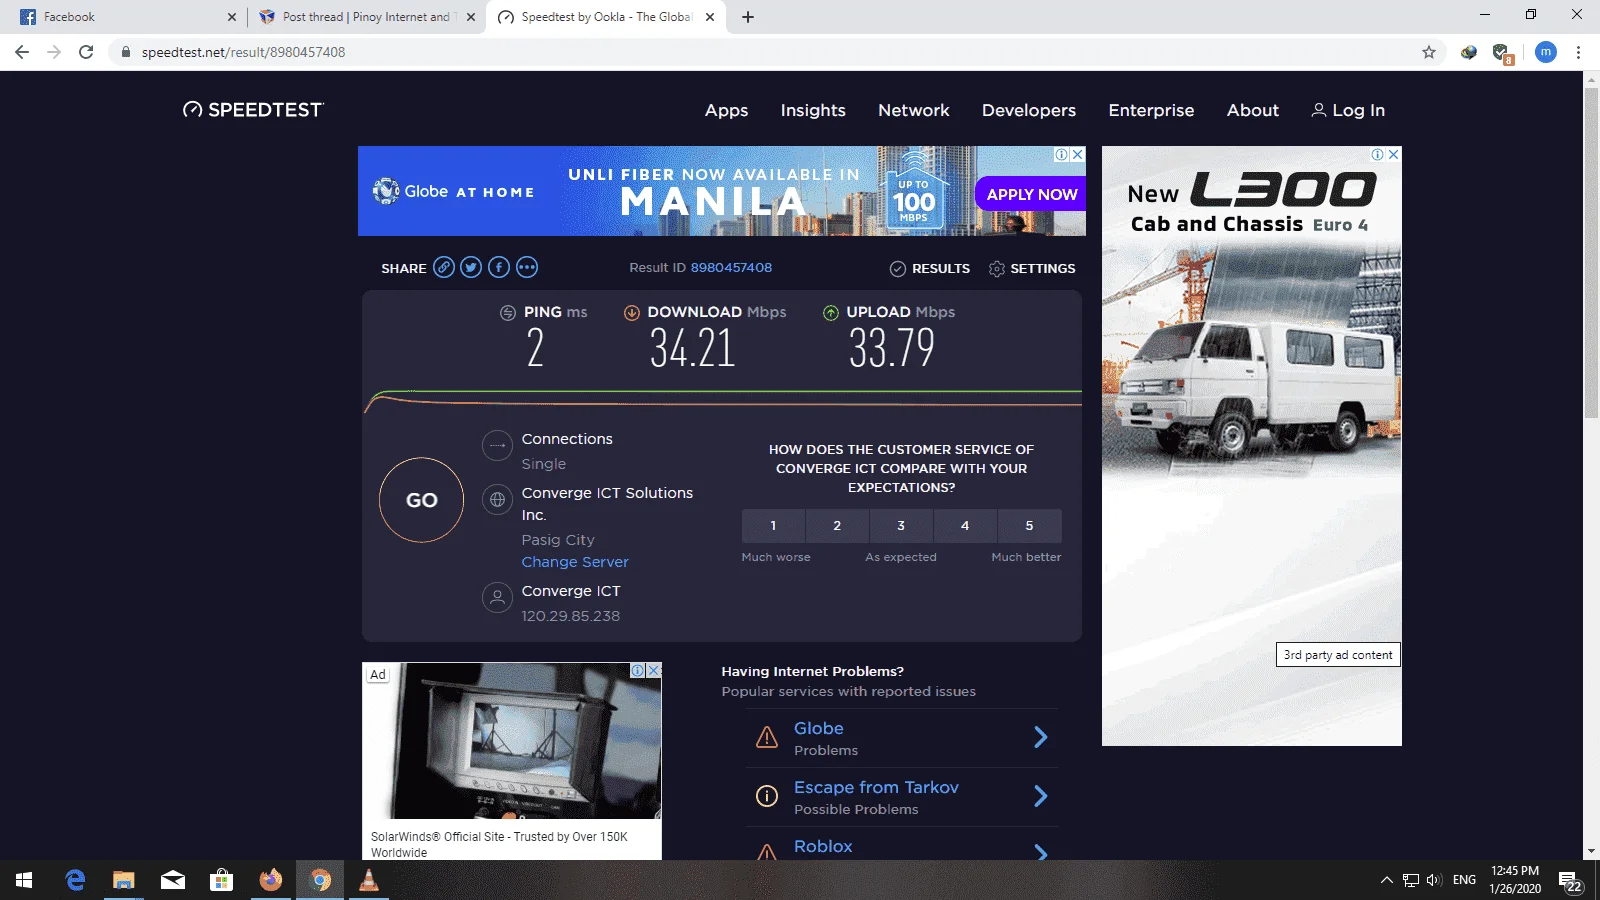
Task: Open Firefox from taskbar
Action: point(271,880)
